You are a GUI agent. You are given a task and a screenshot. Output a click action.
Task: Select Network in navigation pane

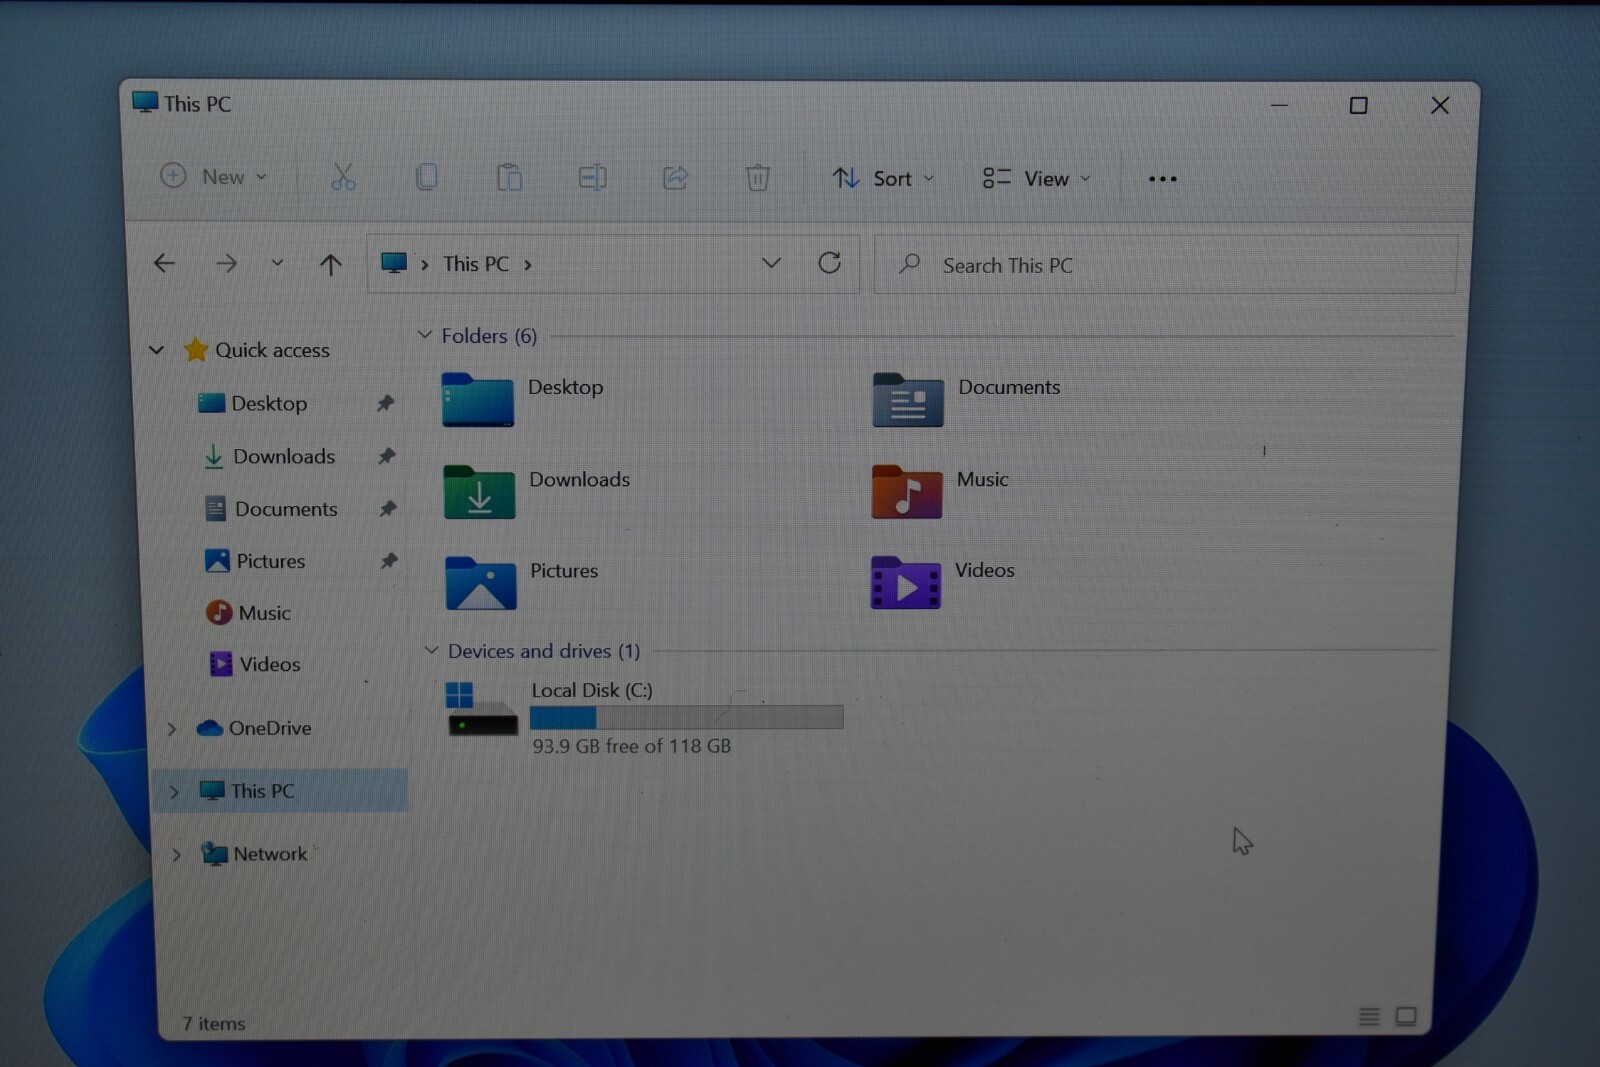pyautogui.click(x=270, y=854)
